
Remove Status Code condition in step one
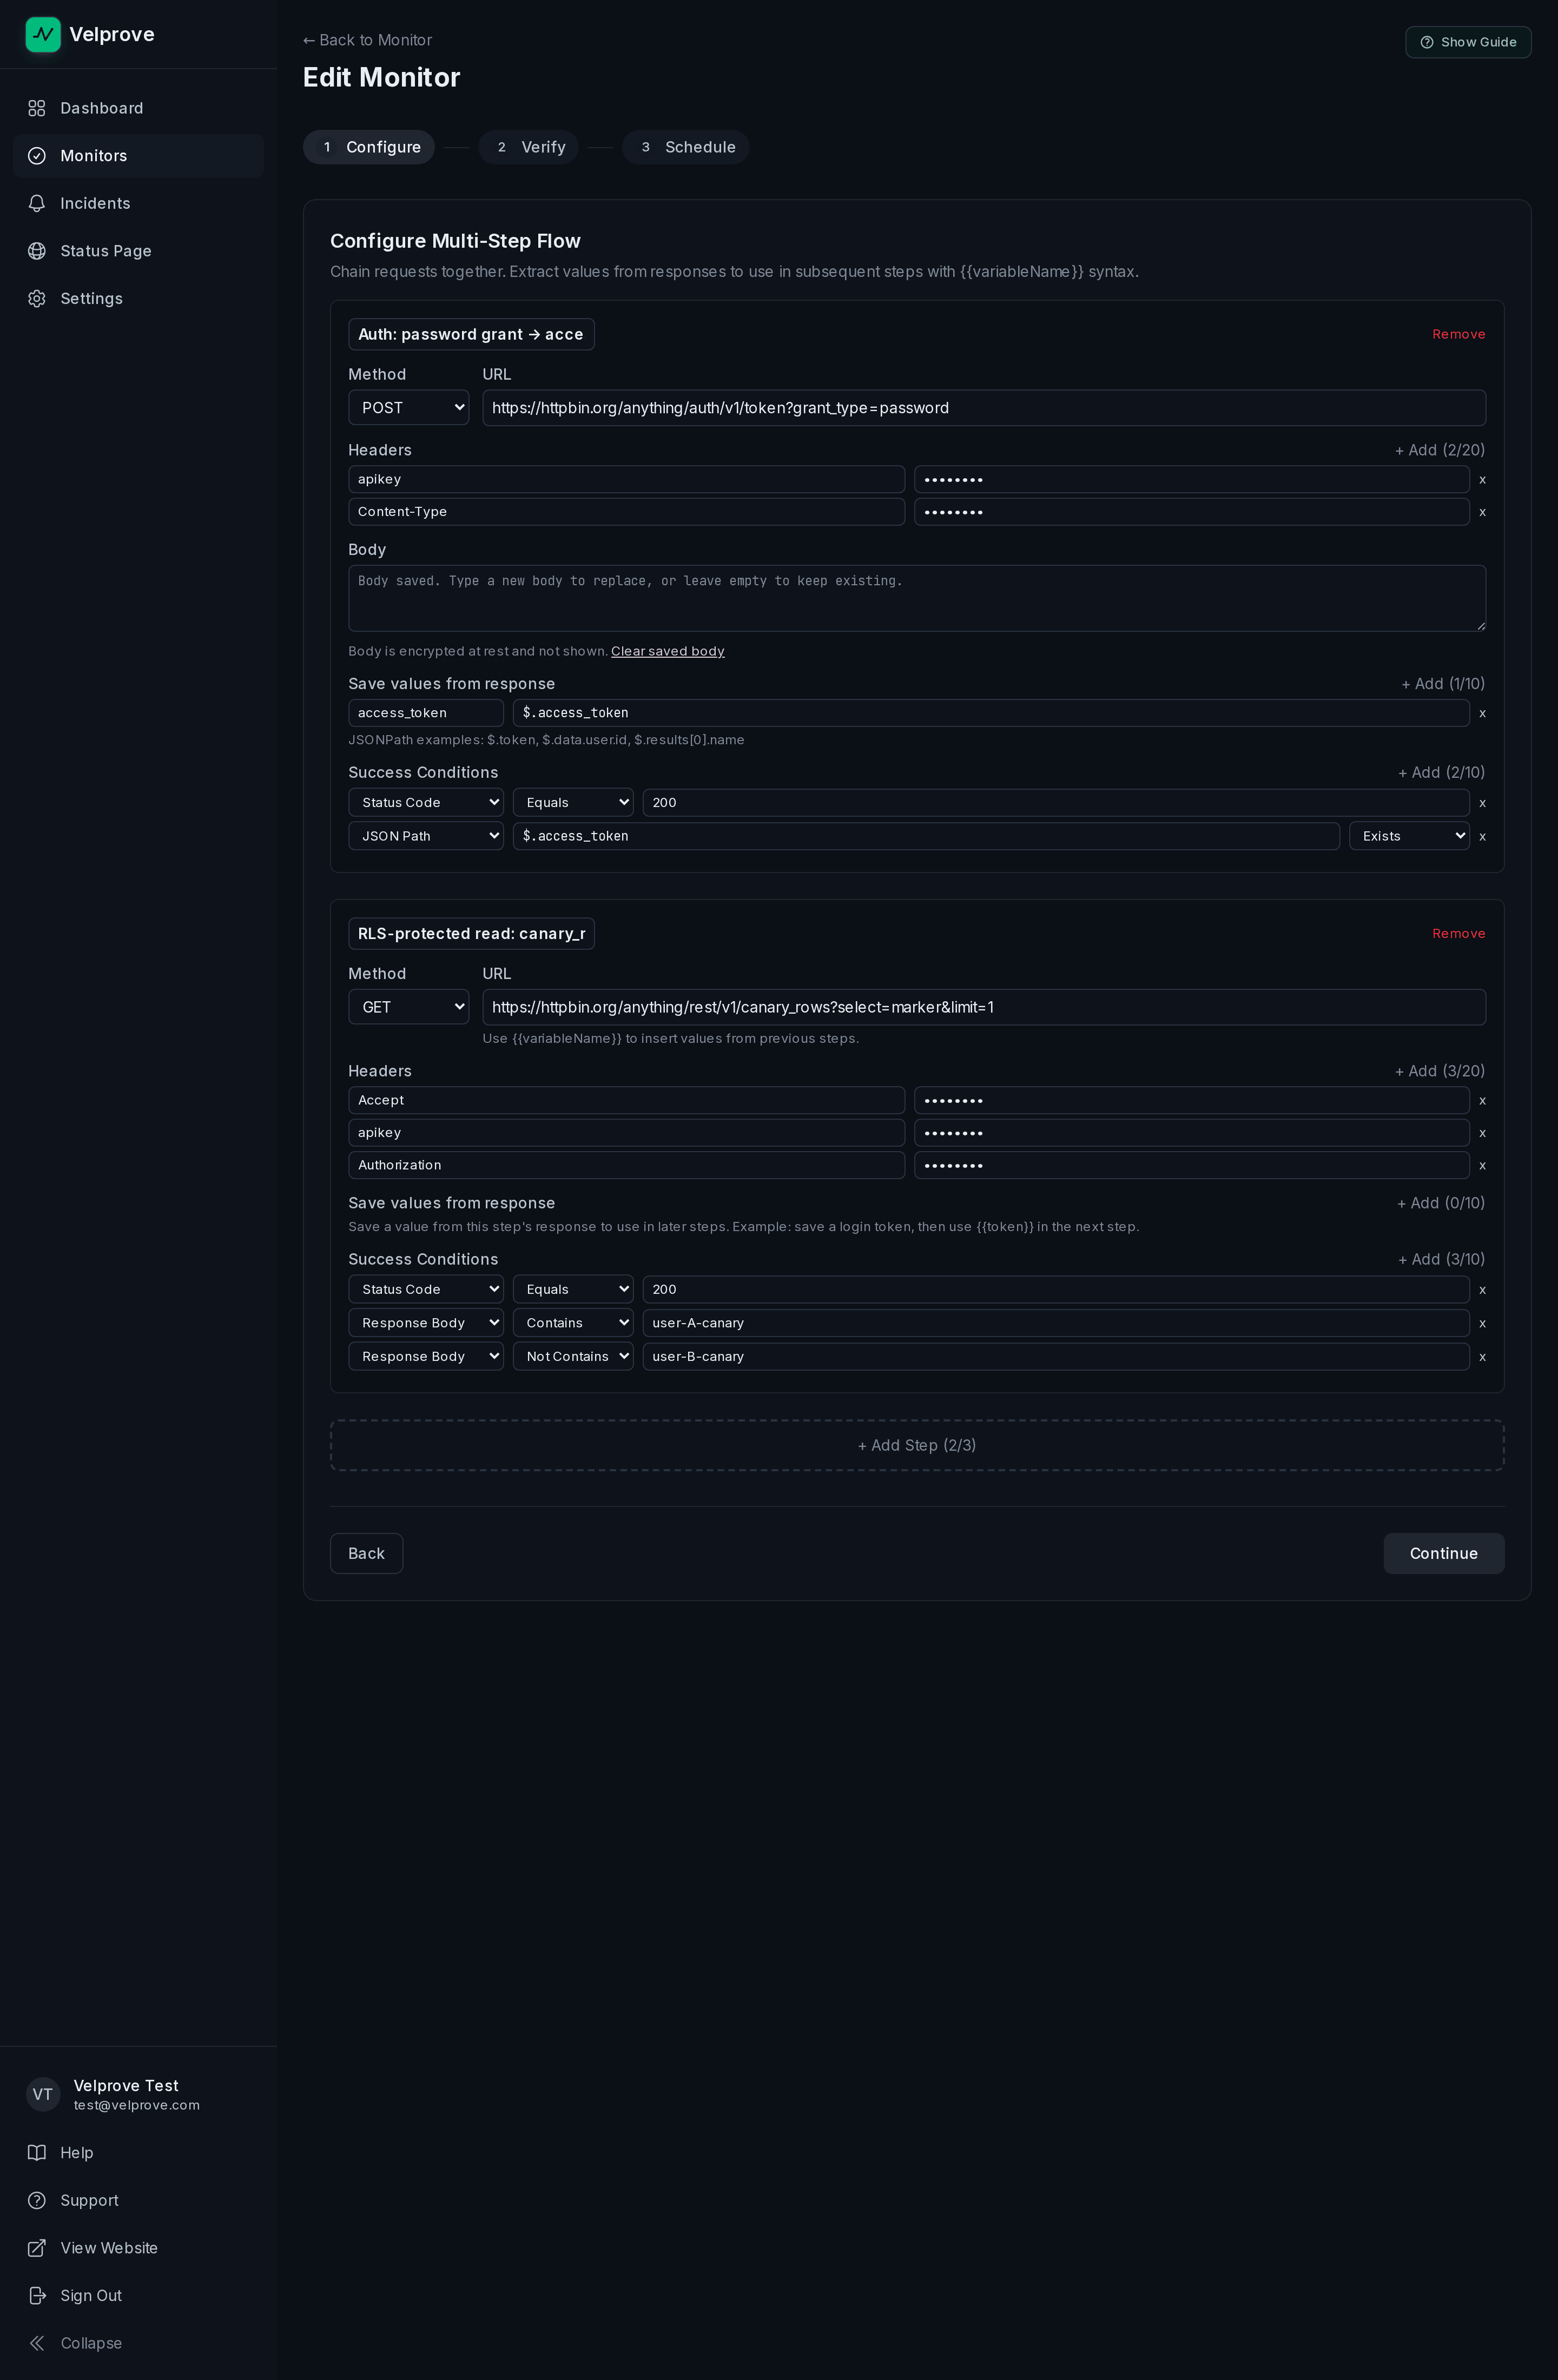(1482, 804)
